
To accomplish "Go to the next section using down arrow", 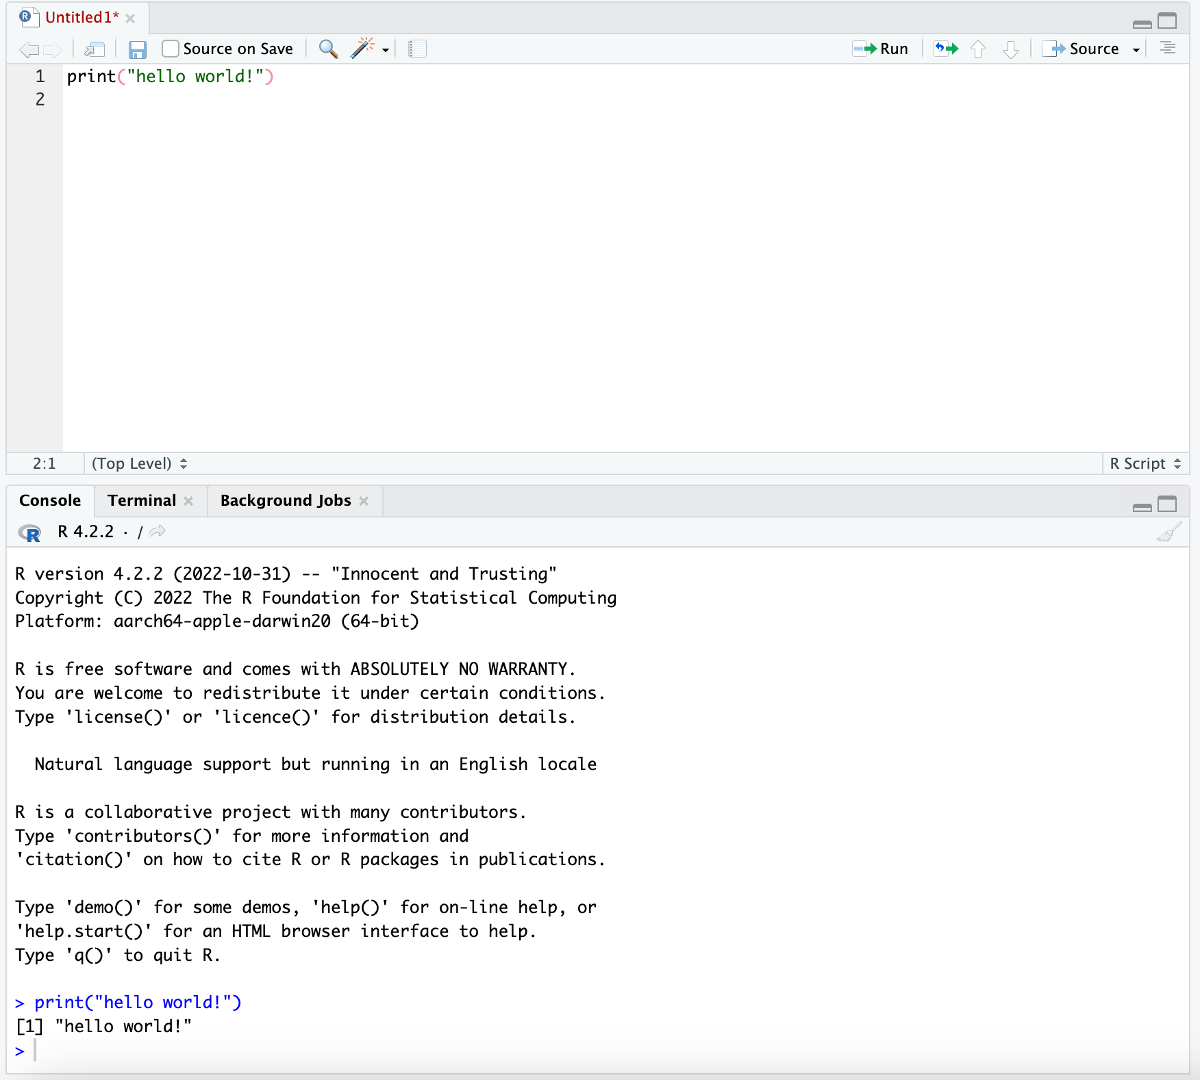I will (x=1011, y=49).
